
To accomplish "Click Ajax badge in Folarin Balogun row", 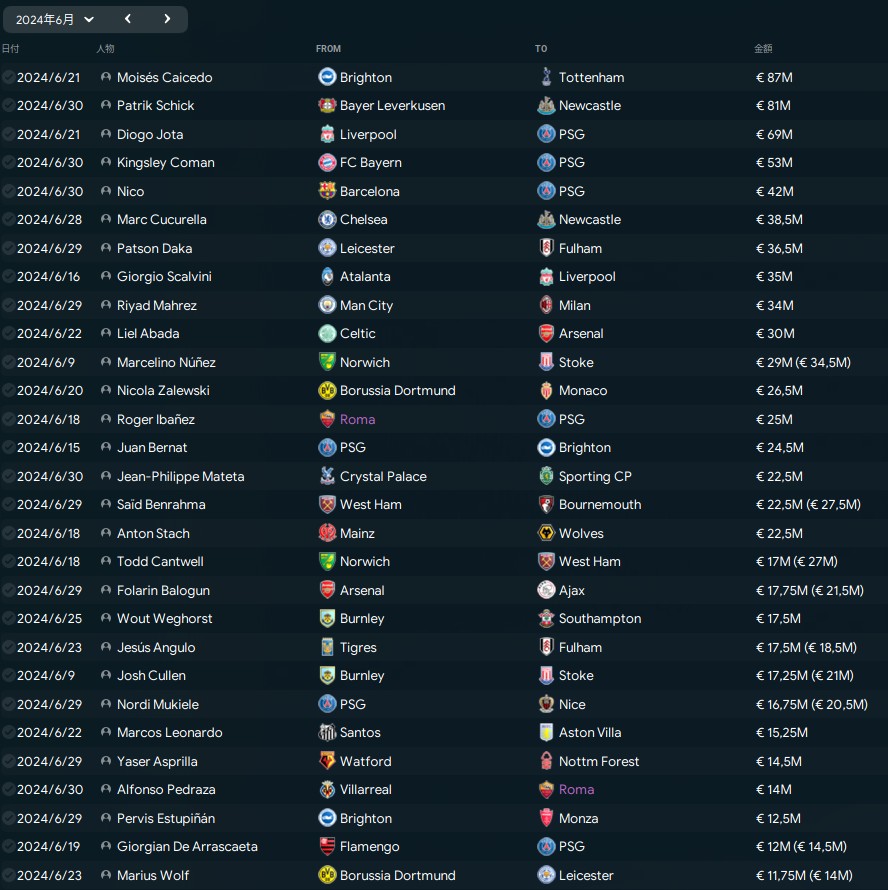I will click(546, 590).
